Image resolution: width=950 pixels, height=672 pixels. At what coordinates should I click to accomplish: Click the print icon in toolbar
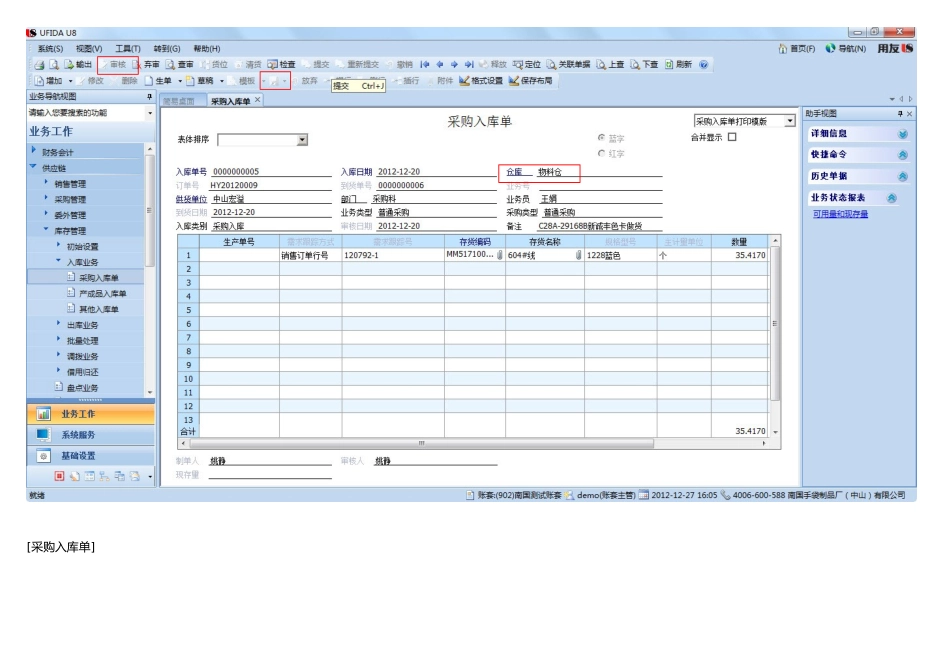click(40, 65)
